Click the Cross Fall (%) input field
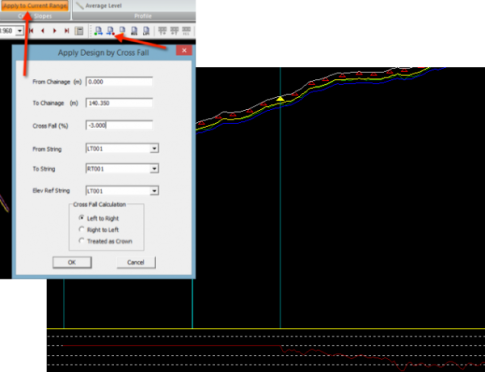Screen dimensions: 485x372 point(119,125)
